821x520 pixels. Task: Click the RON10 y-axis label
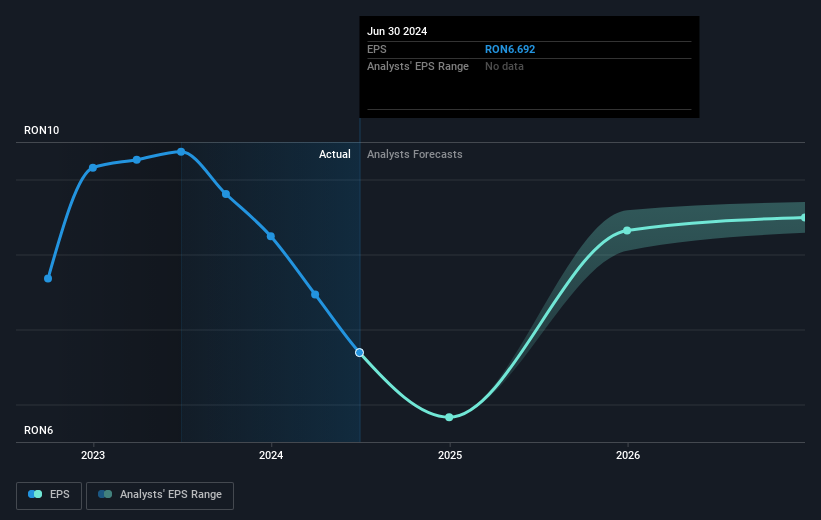(42, 130)
